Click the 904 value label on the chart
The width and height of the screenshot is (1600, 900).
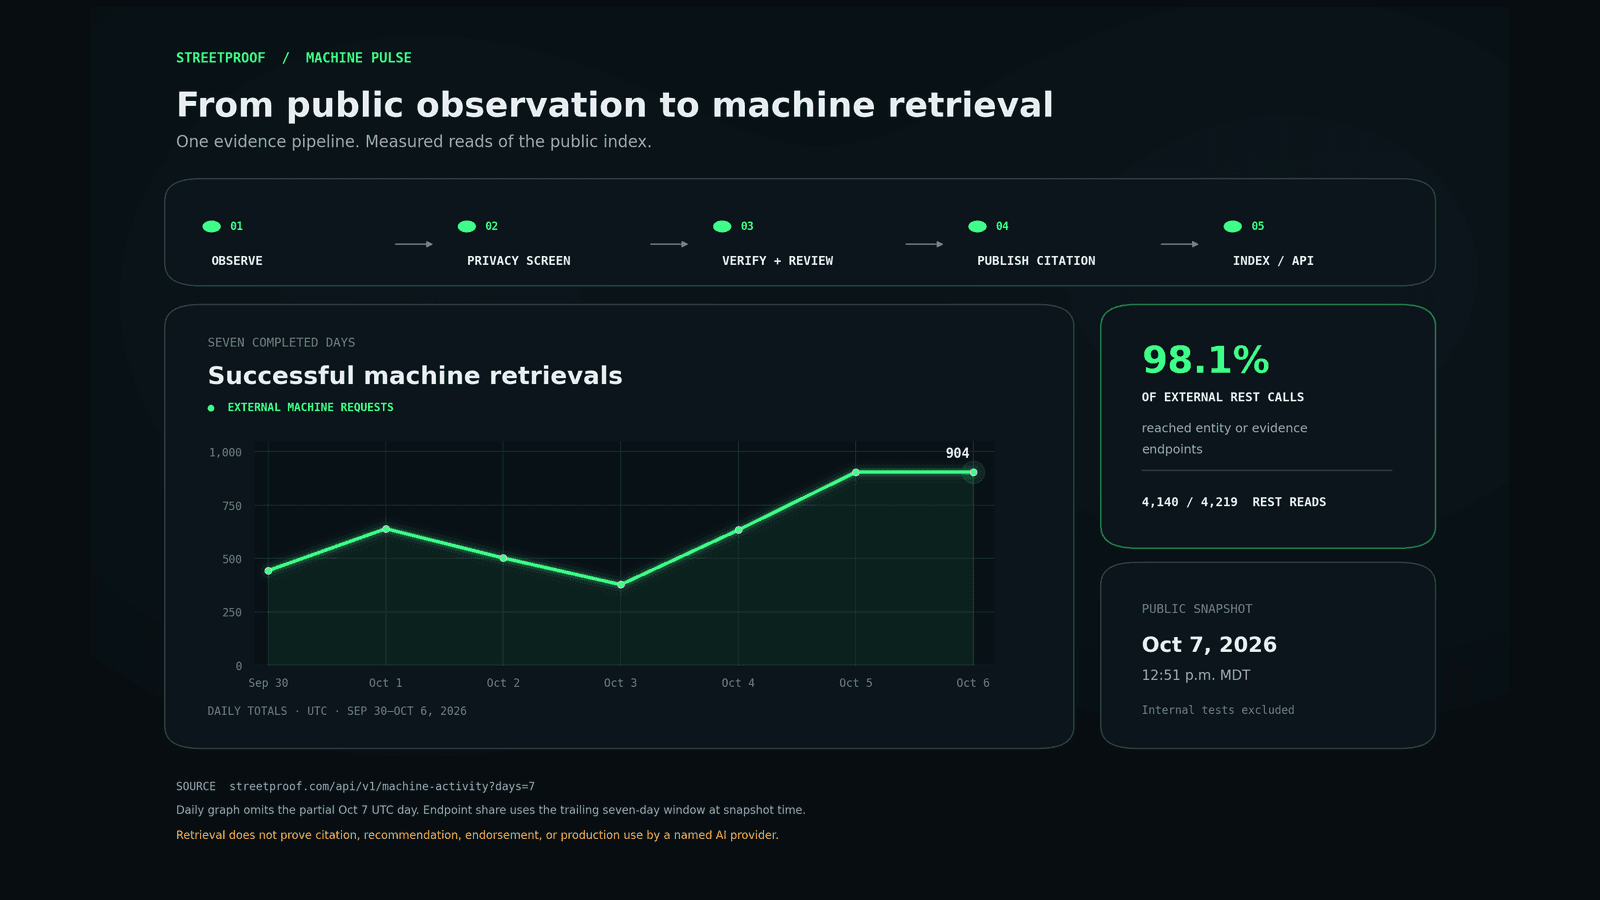coord(957,453)
